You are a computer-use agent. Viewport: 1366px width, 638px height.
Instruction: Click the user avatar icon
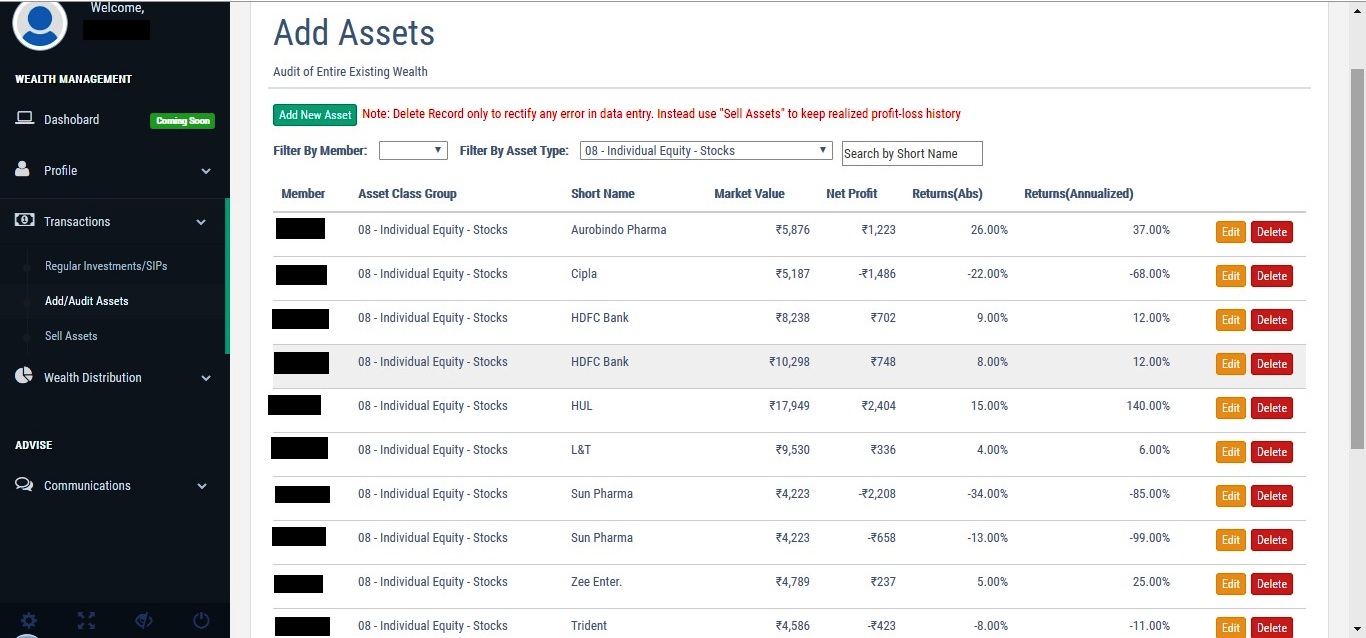40,22
